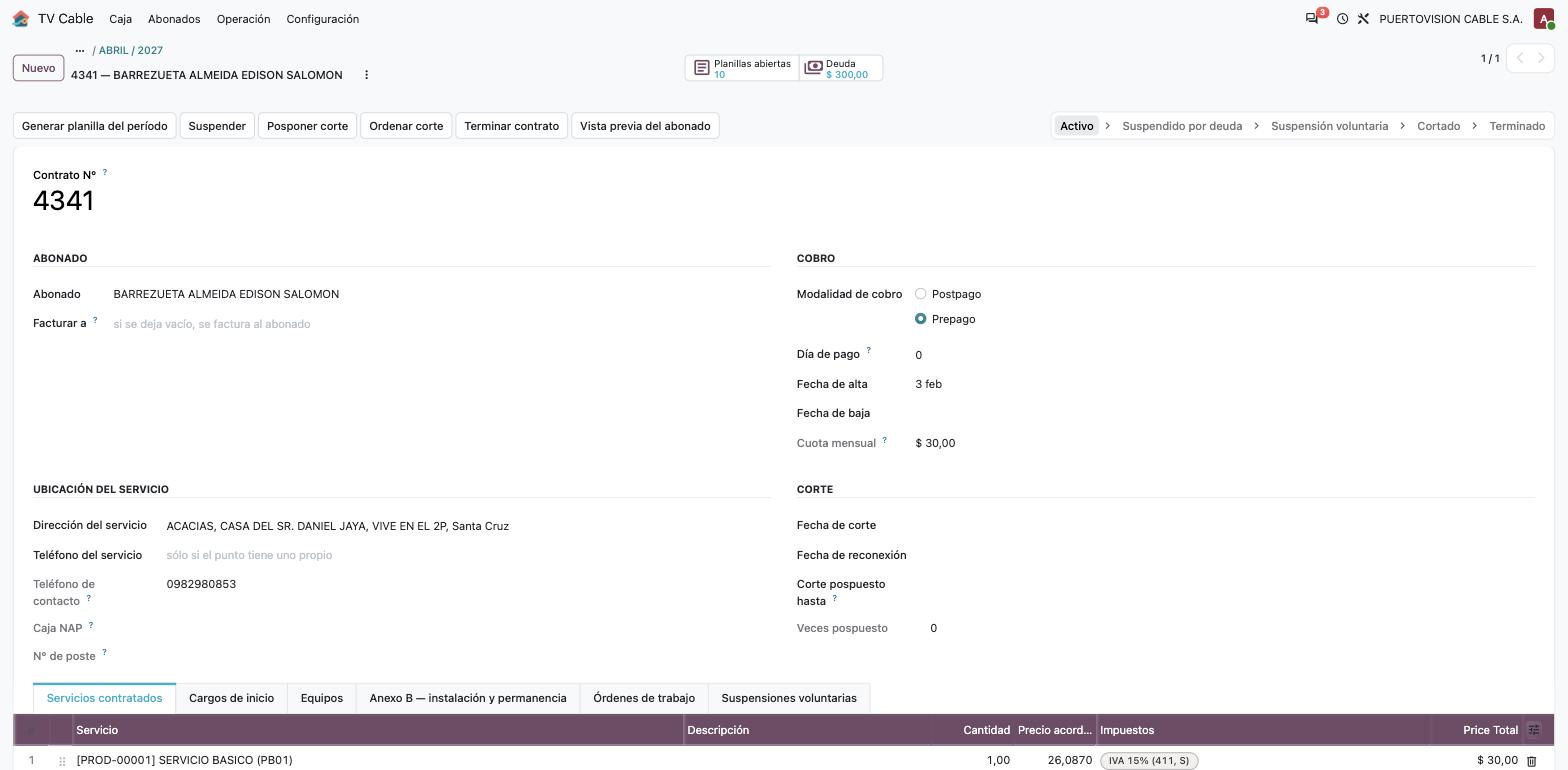Delete the SERVICIO BASICO service line

(1531, 761)
